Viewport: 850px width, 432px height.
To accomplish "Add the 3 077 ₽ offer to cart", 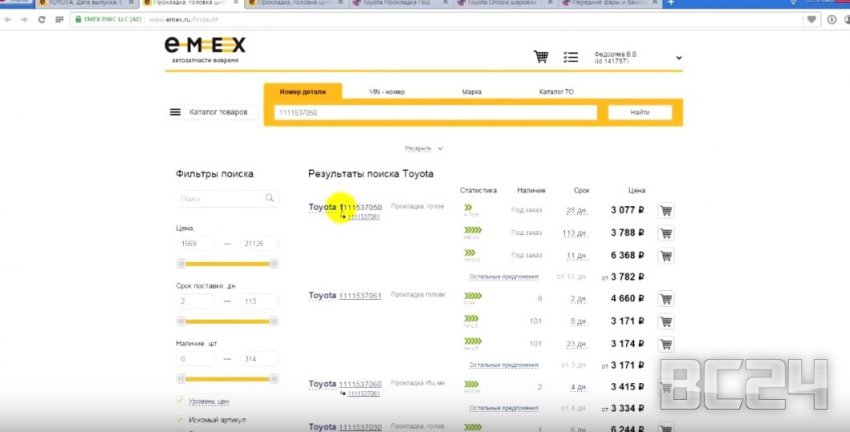I will coord(667,211).
